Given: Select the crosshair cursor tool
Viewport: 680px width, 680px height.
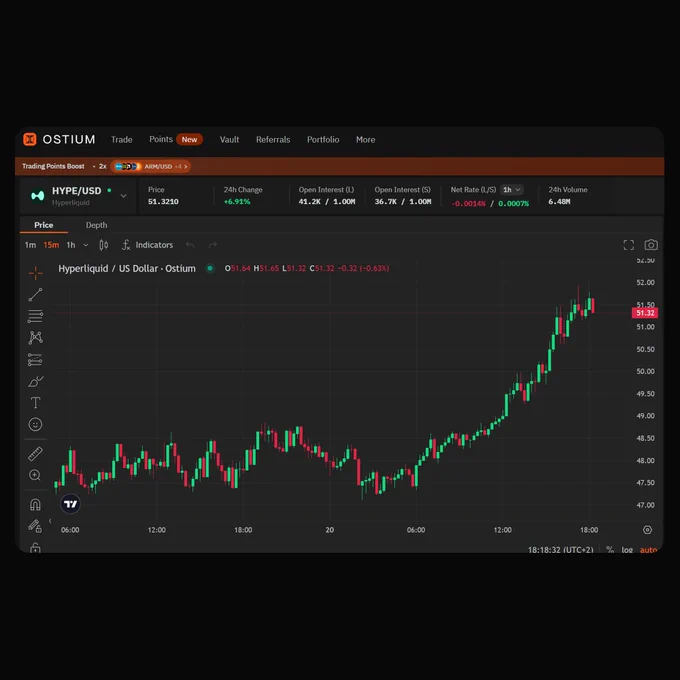Looking at the screenshot, I should [x=36, y=273].
